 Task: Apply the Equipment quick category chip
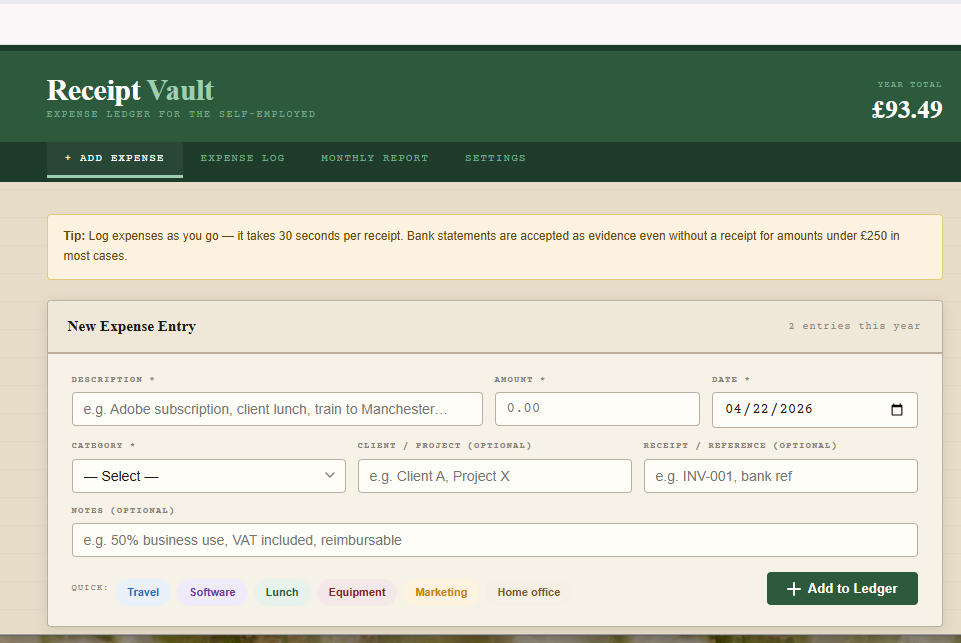356,592
